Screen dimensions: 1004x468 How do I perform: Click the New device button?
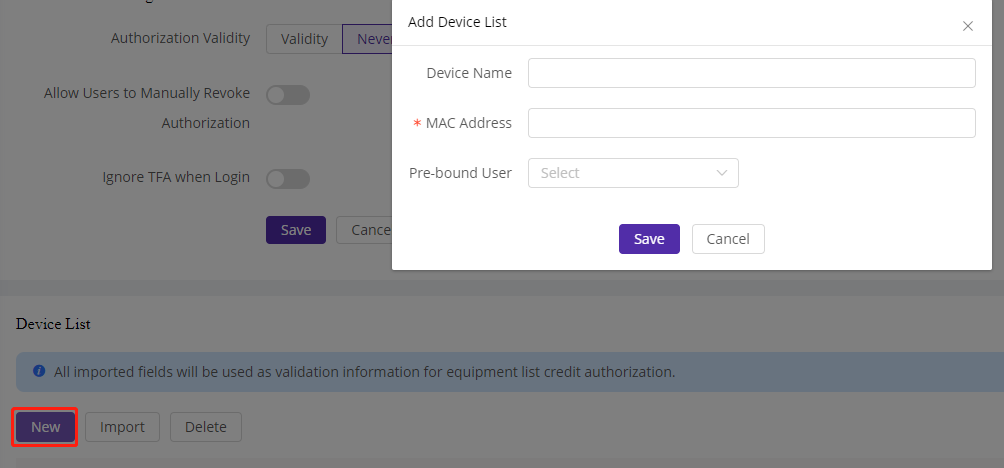click(x=46, y=427)
